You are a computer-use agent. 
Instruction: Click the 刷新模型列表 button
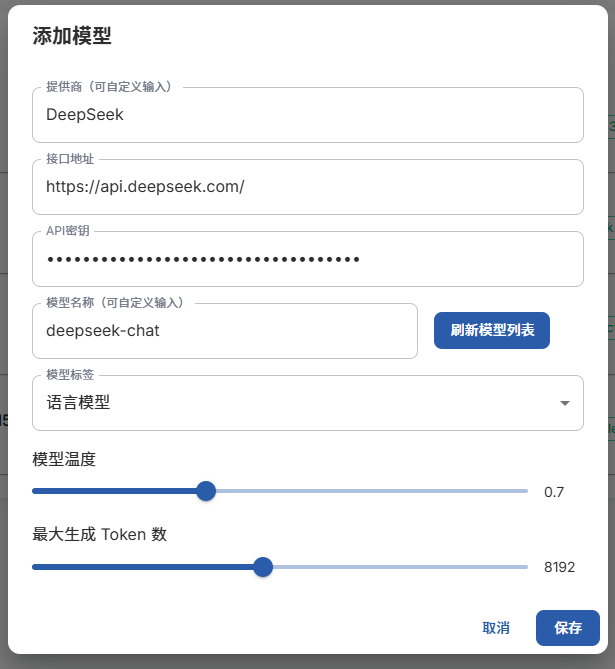[492, 330]
